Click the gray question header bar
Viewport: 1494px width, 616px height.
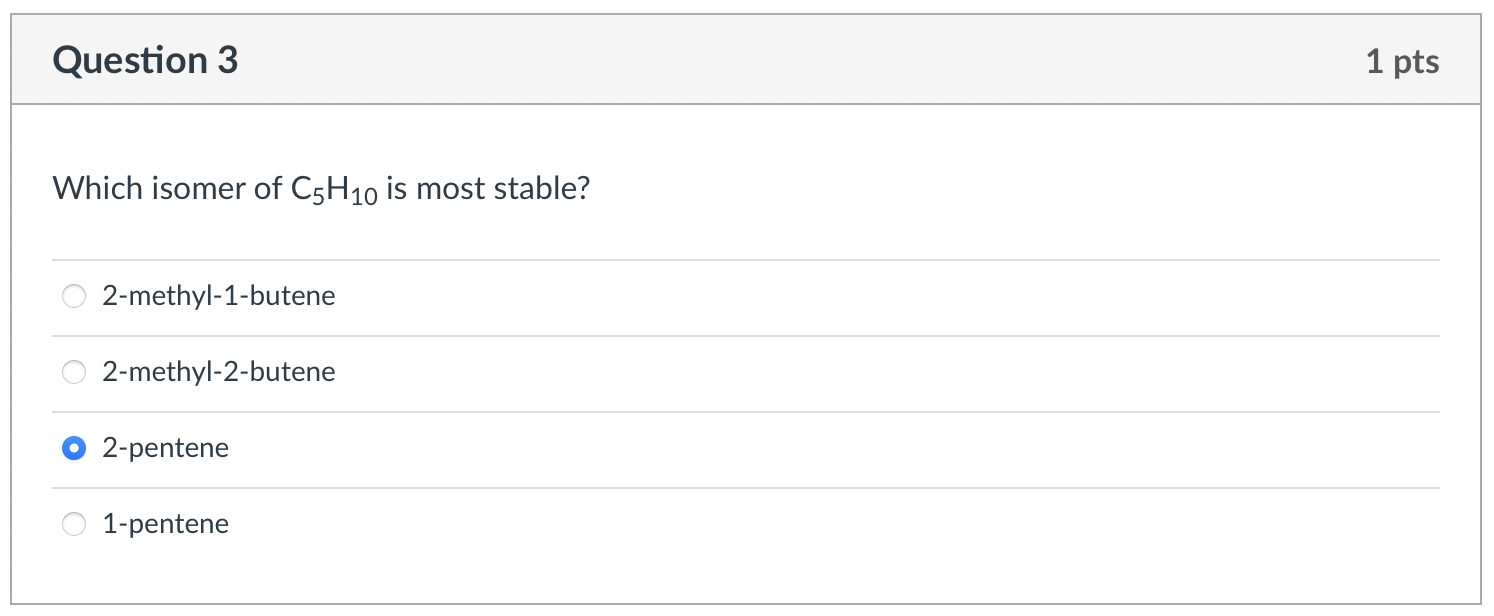(746, 59)
